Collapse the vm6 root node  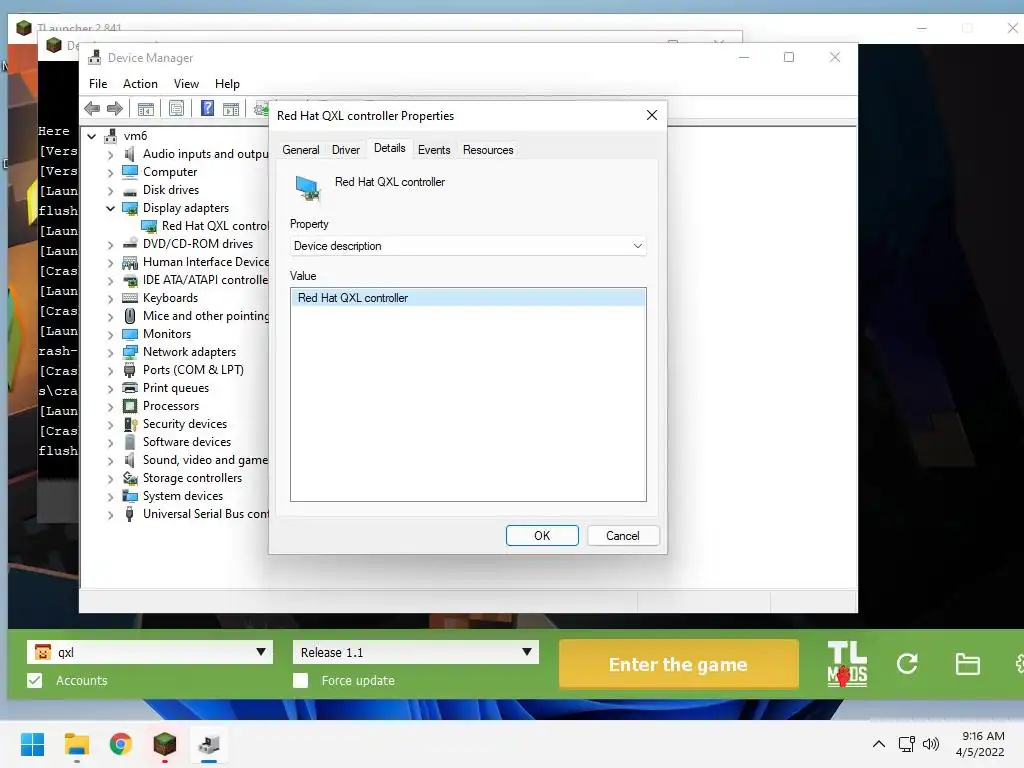tap(92, 136)
